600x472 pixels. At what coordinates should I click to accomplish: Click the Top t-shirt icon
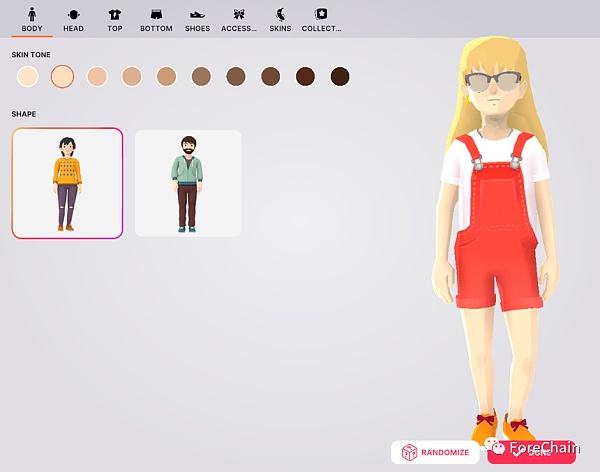pyautogui.click(x=115, y=14)
